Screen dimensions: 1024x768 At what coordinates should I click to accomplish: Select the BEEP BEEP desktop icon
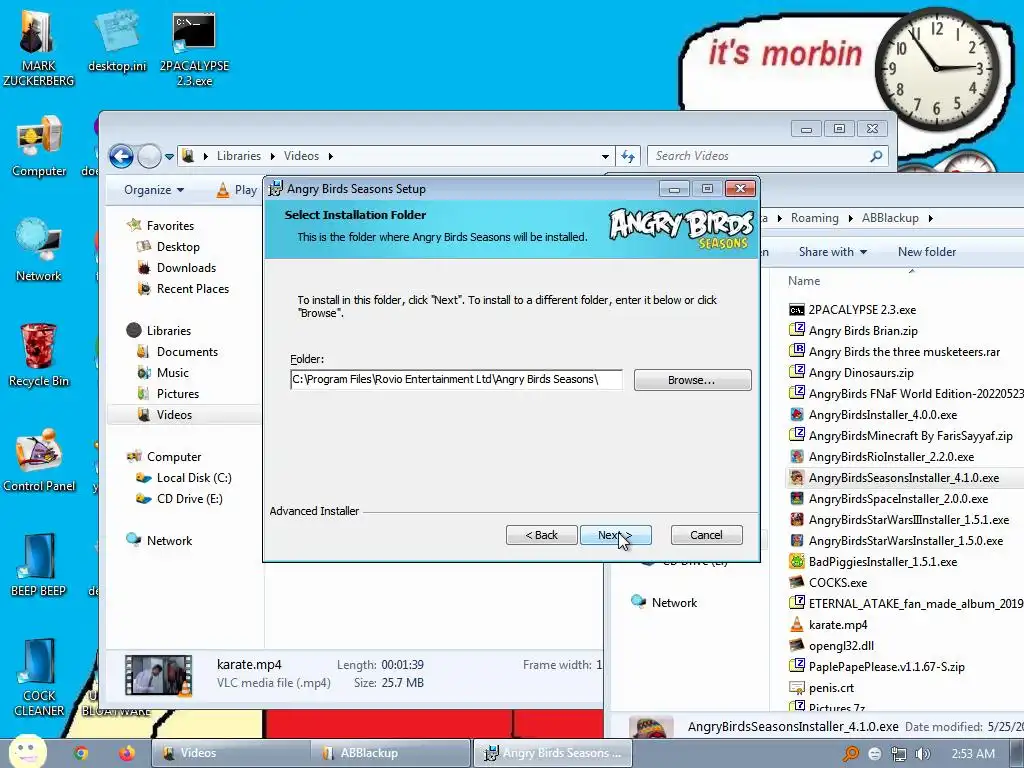pos(39,566)
